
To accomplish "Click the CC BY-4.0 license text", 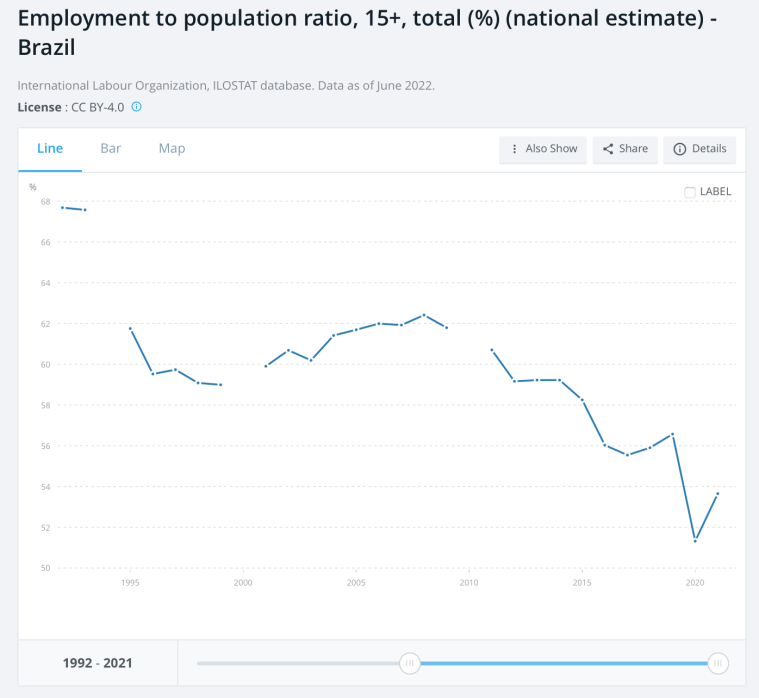I will (95, 107).
